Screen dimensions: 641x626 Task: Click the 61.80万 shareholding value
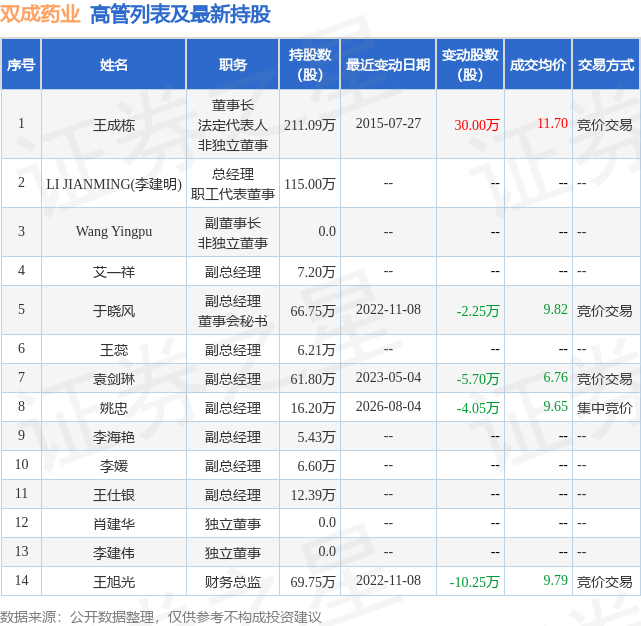click(x=313, y=379)
